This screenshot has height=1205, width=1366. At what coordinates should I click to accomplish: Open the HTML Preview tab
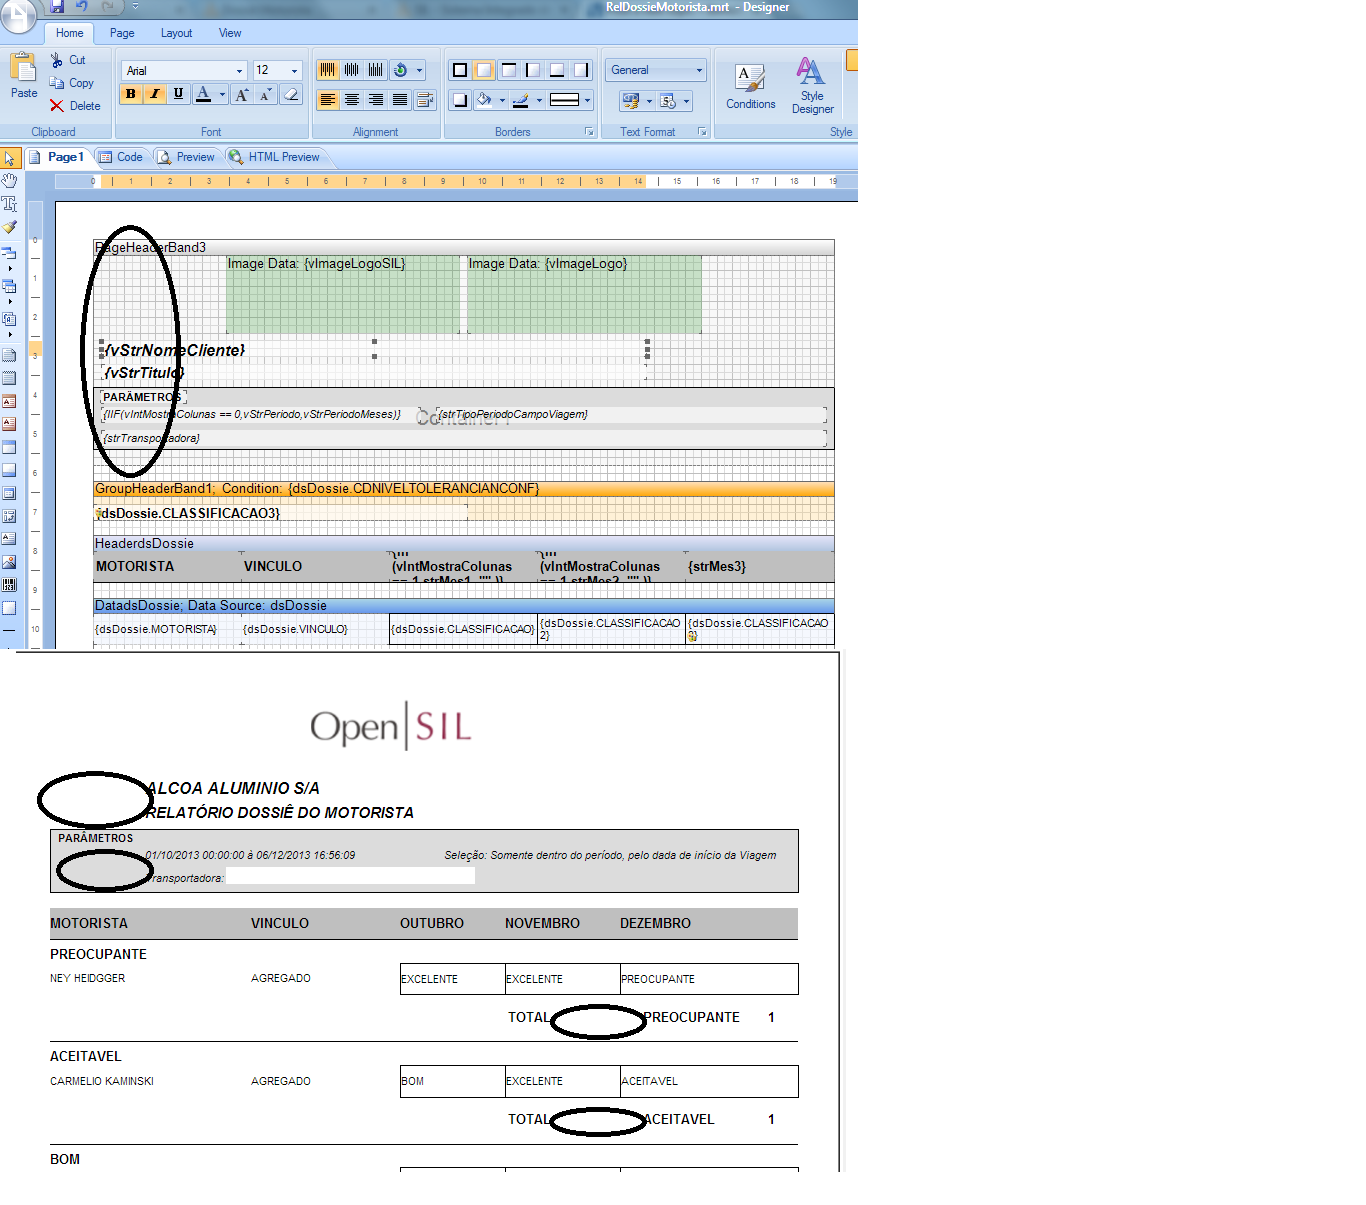coord(275,157)
